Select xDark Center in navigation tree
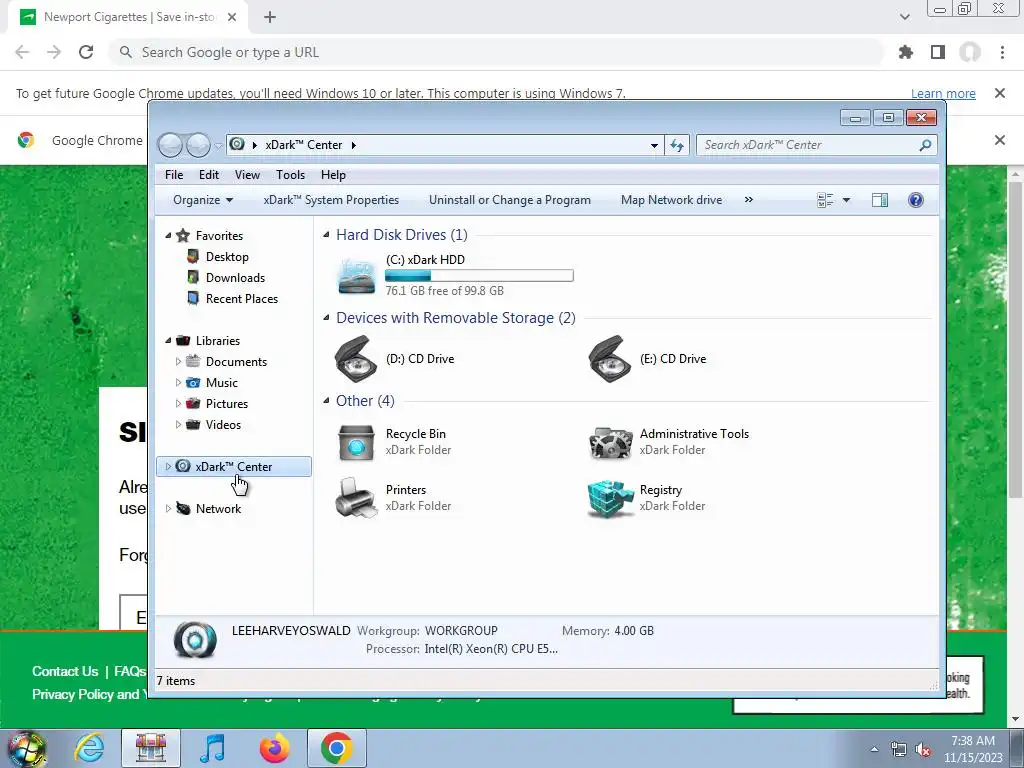The image size is (1024, 768). click(234, 466)
